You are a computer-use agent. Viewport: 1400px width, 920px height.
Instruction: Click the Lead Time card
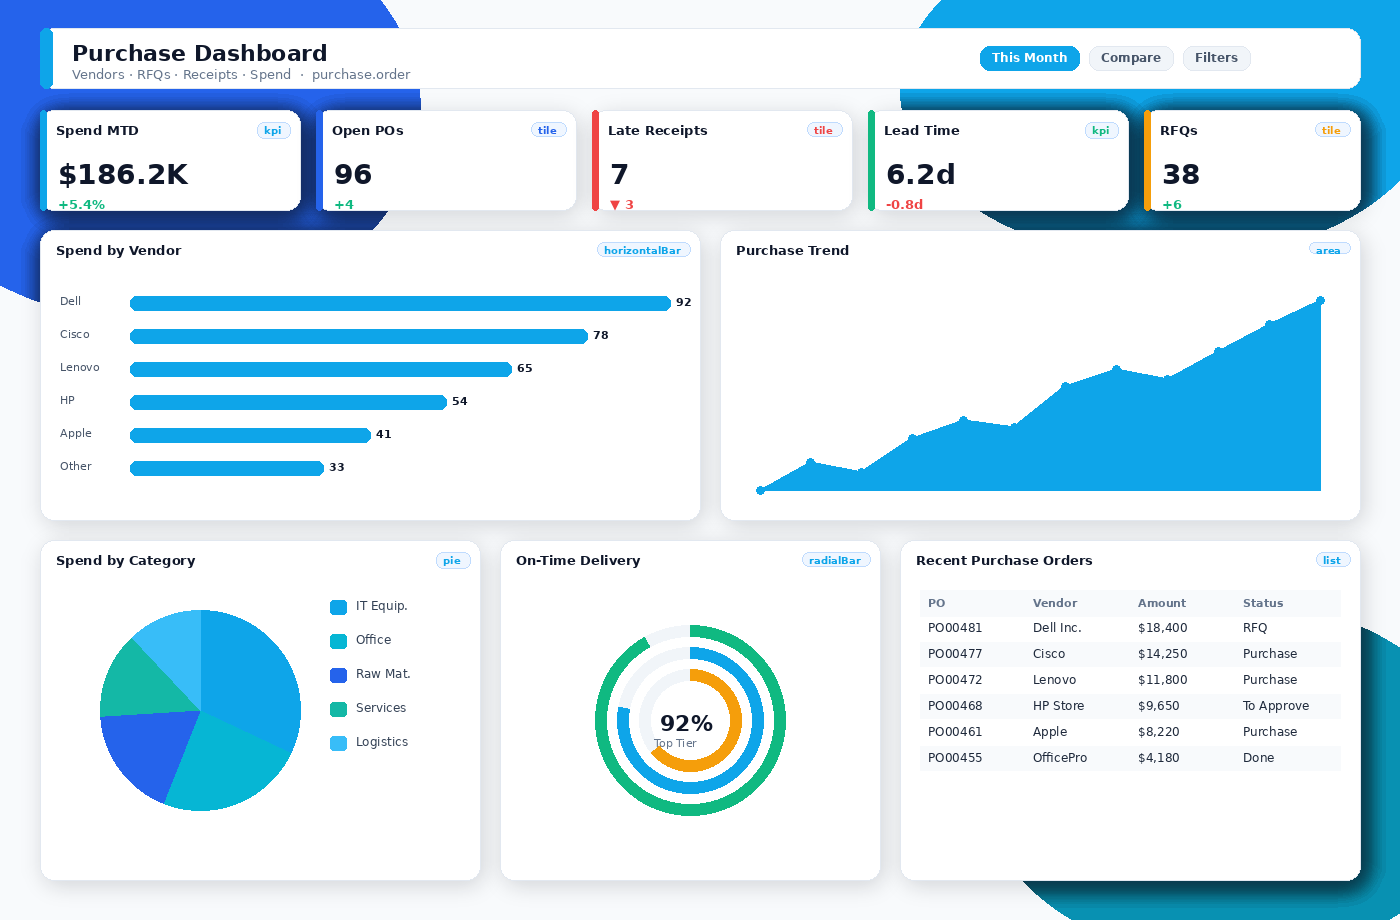point(998,160)
